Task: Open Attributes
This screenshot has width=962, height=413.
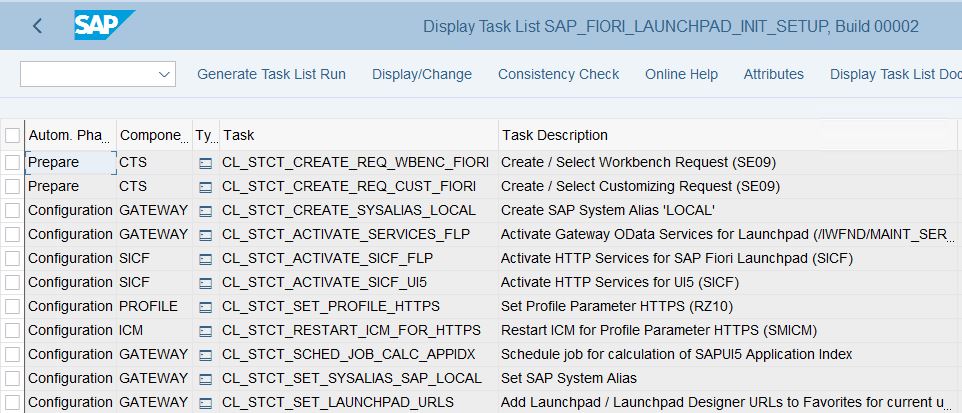Action: [x=774, y=74]
